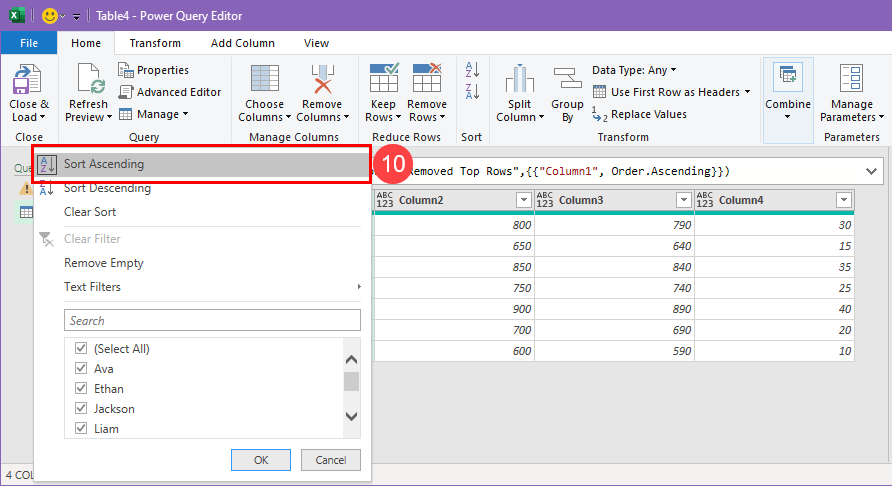Click the Group By icon
The width and height of the screenshot is (892, 486).
click(567, 79)
